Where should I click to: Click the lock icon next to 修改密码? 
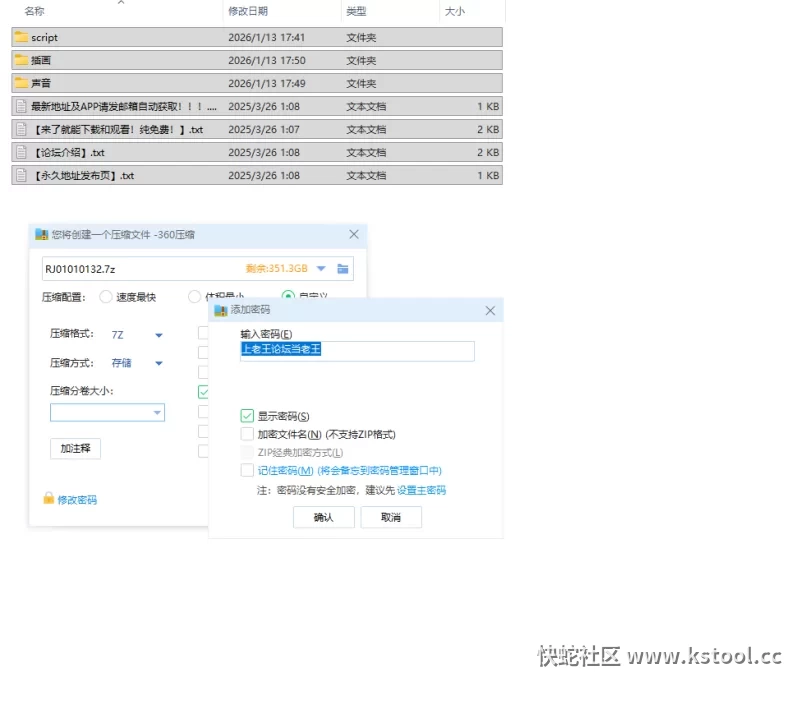(x=48, y=498)
